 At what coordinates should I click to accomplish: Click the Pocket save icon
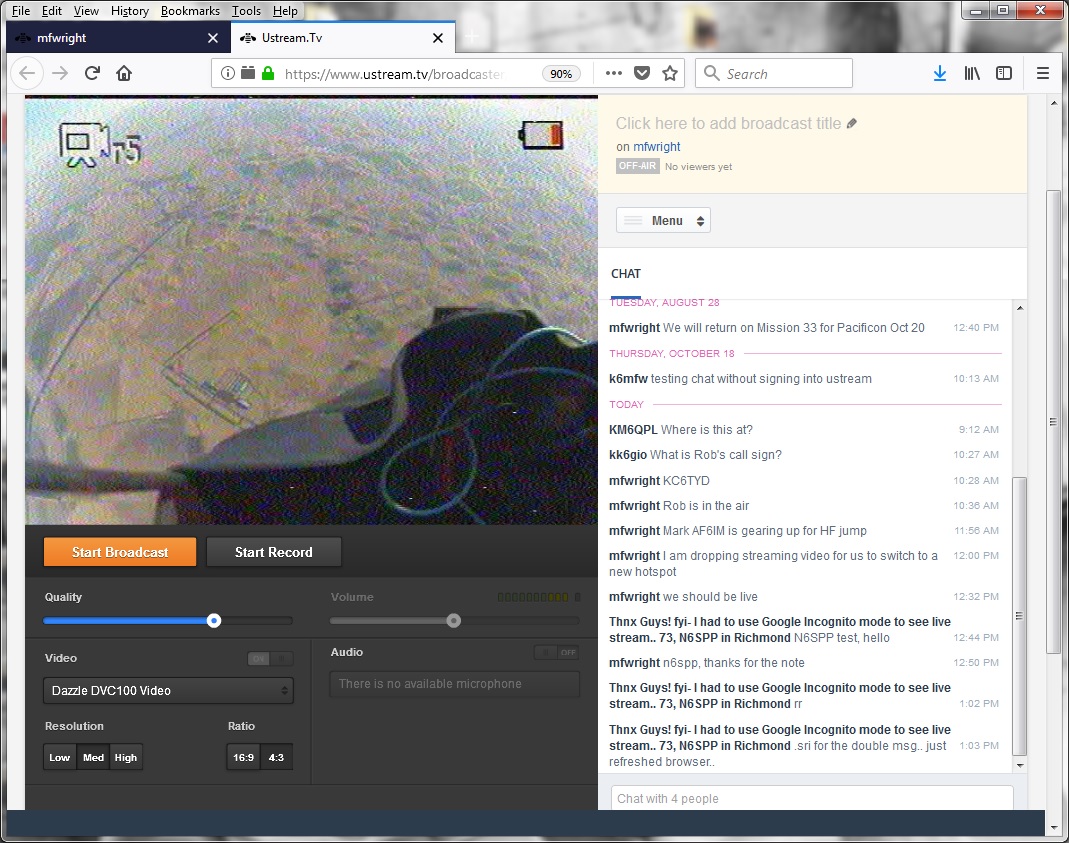[x=643, y=73]
